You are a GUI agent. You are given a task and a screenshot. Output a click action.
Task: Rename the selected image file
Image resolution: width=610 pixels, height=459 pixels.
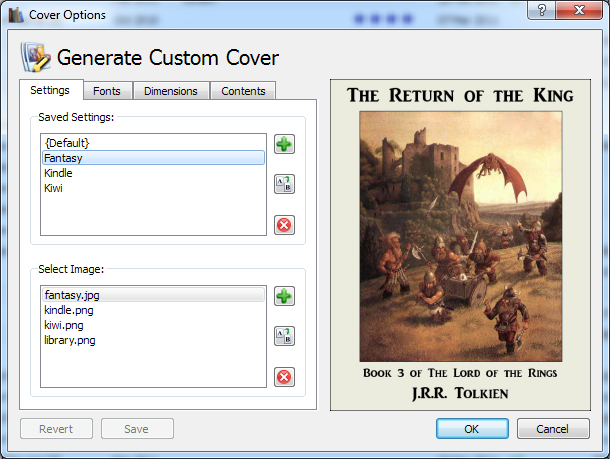(284, 336)
